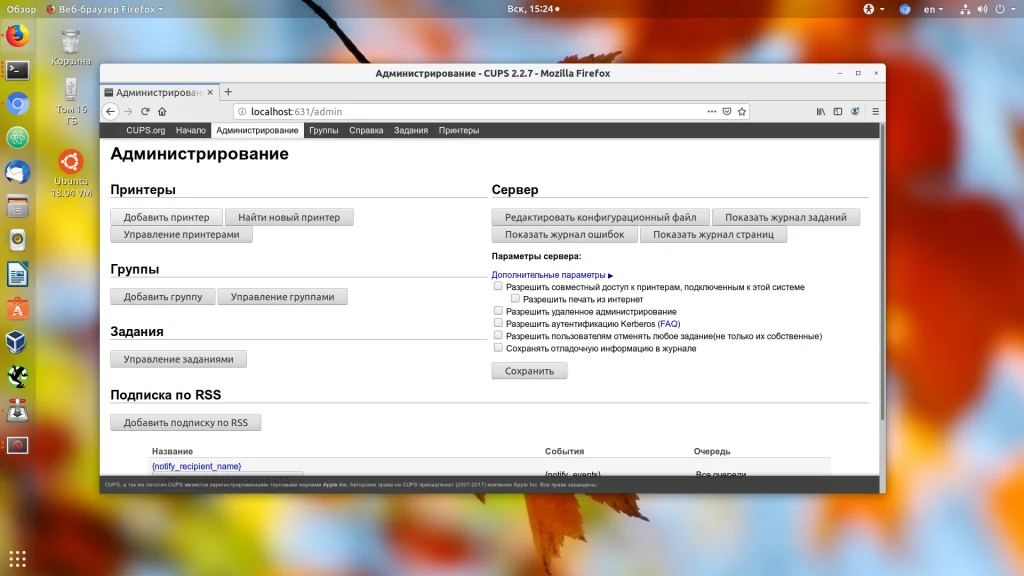Launch Firefox from the dock
The height and width of the screenshot is (576, 1024).
tap(18, 36)
